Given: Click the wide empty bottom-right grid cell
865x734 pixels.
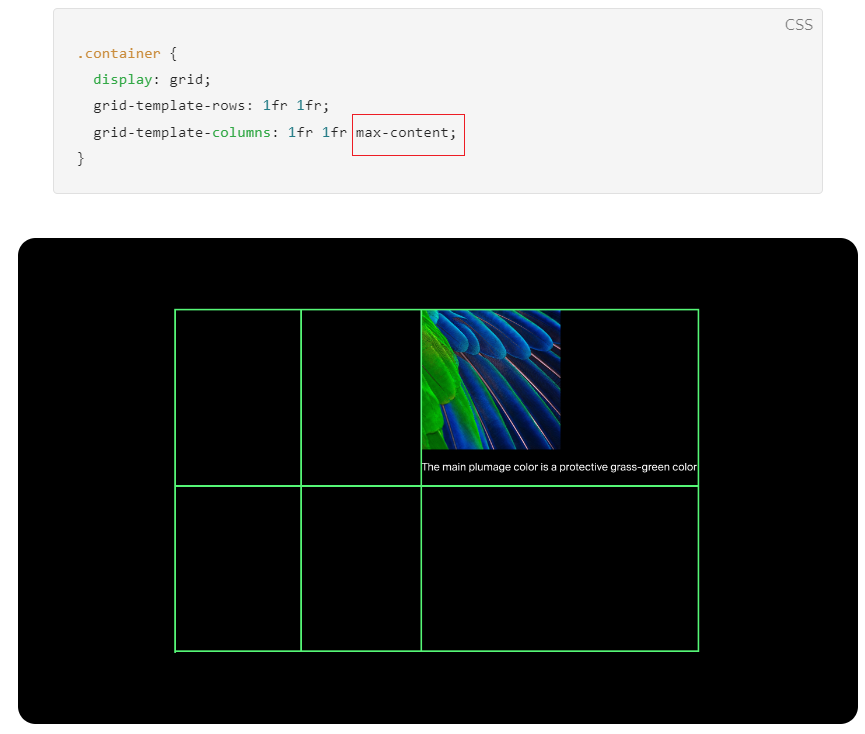Looking at the screenshot, I should 559,568.
